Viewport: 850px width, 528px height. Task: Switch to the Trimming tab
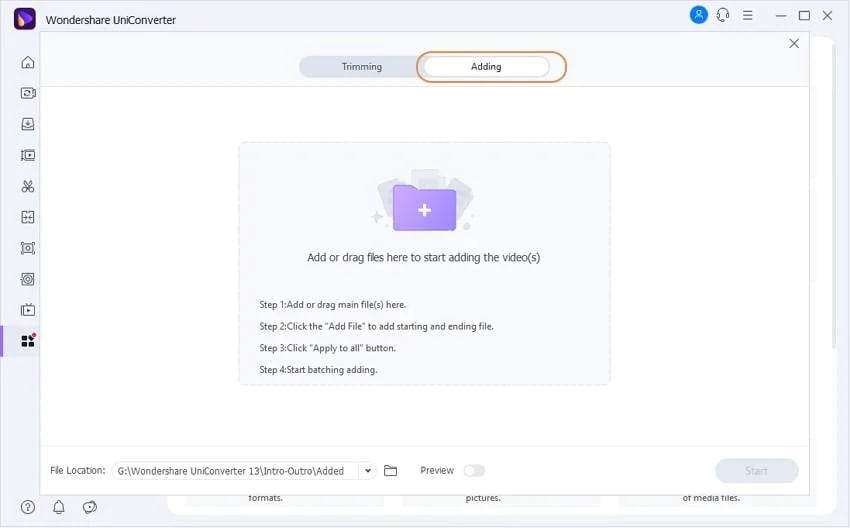coord(362,67)
